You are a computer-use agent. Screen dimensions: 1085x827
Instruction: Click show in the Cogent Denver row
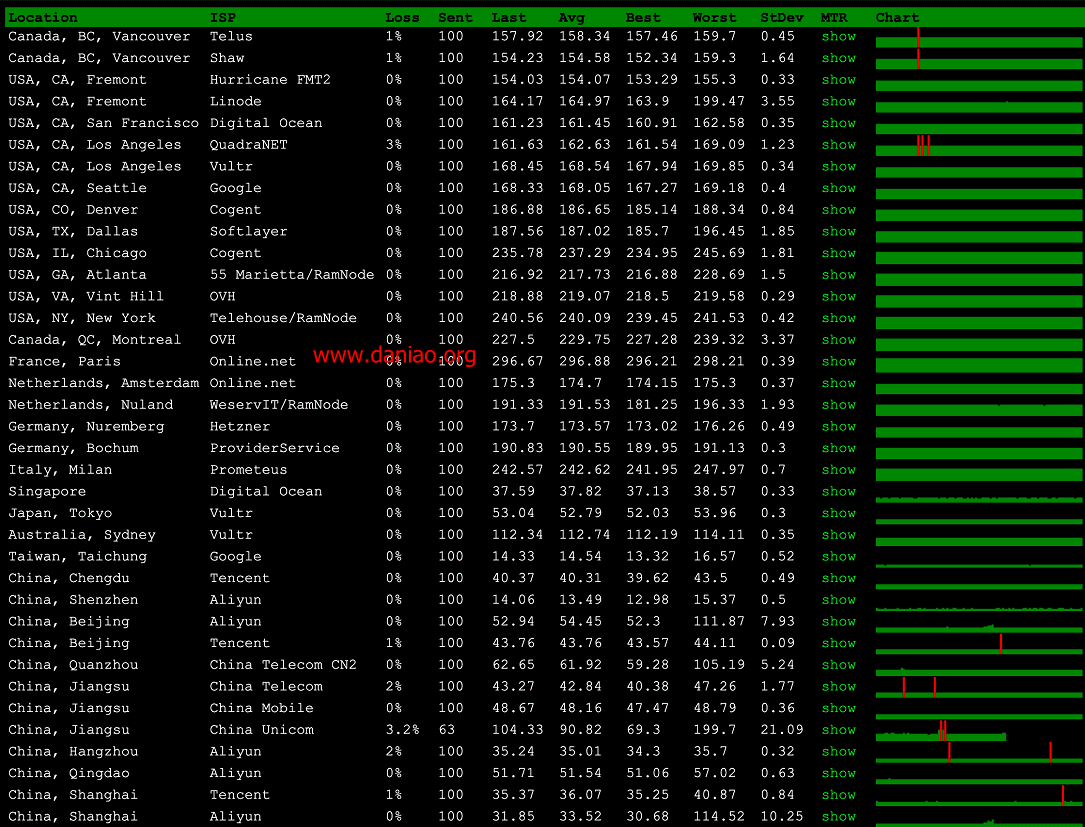[839, 210]
